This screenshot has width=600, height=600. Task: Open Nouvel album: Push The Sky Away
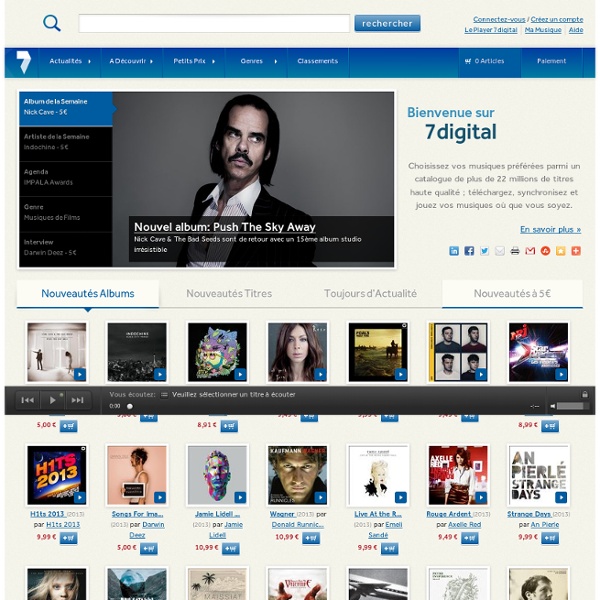pyautogui.click(x=225, y=227)
